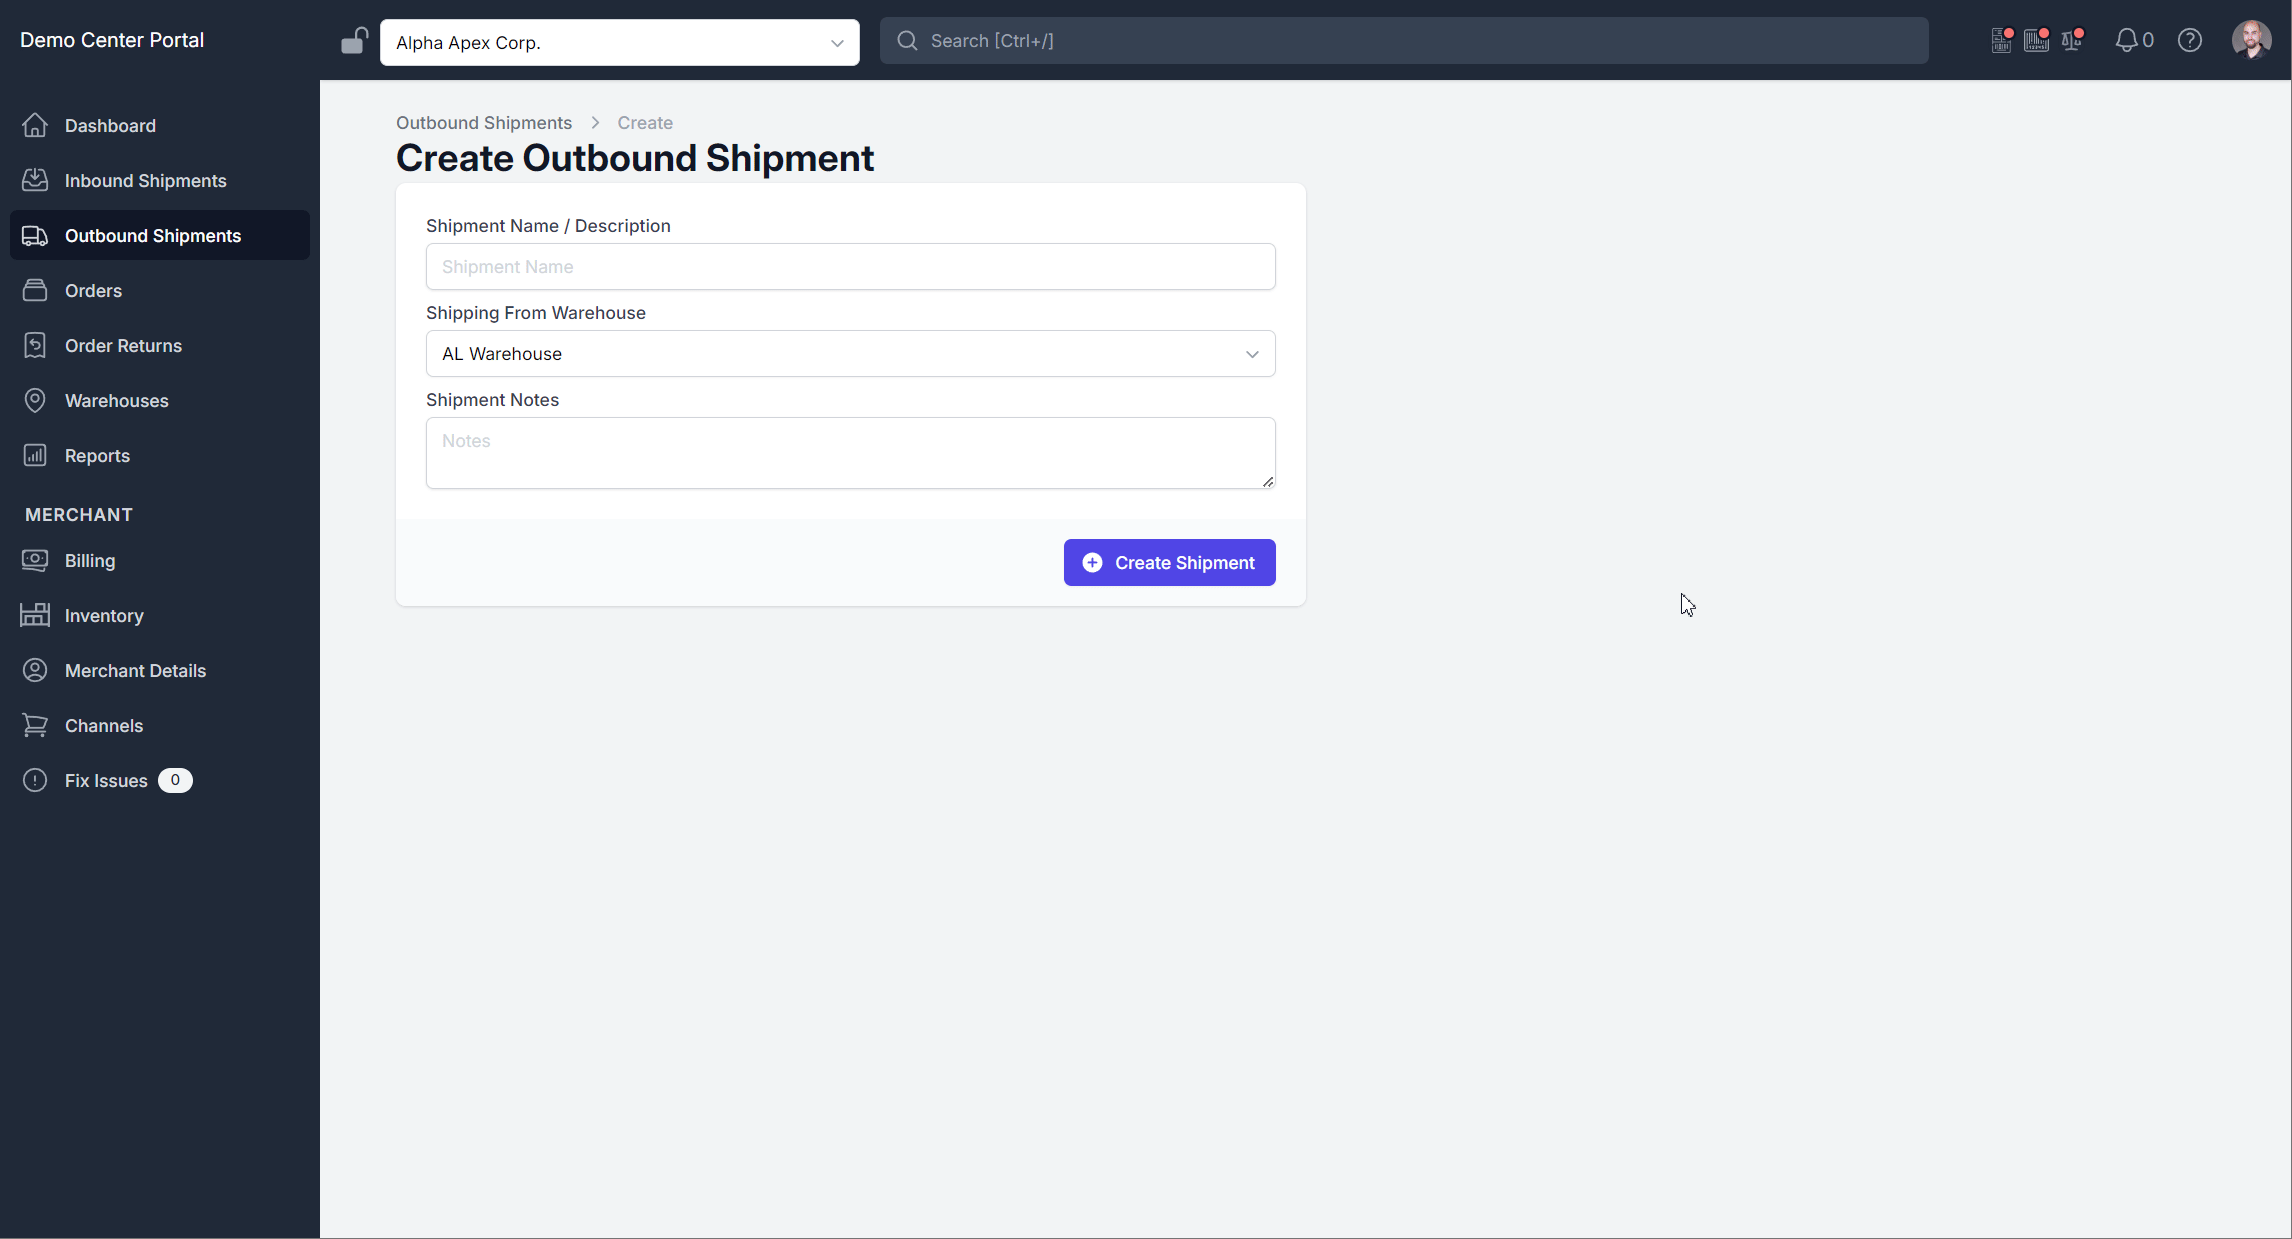The height and width of the screenshot is (1239, 2292).
Task: Click the Billing banknote icon
Action: pos(35,560)
